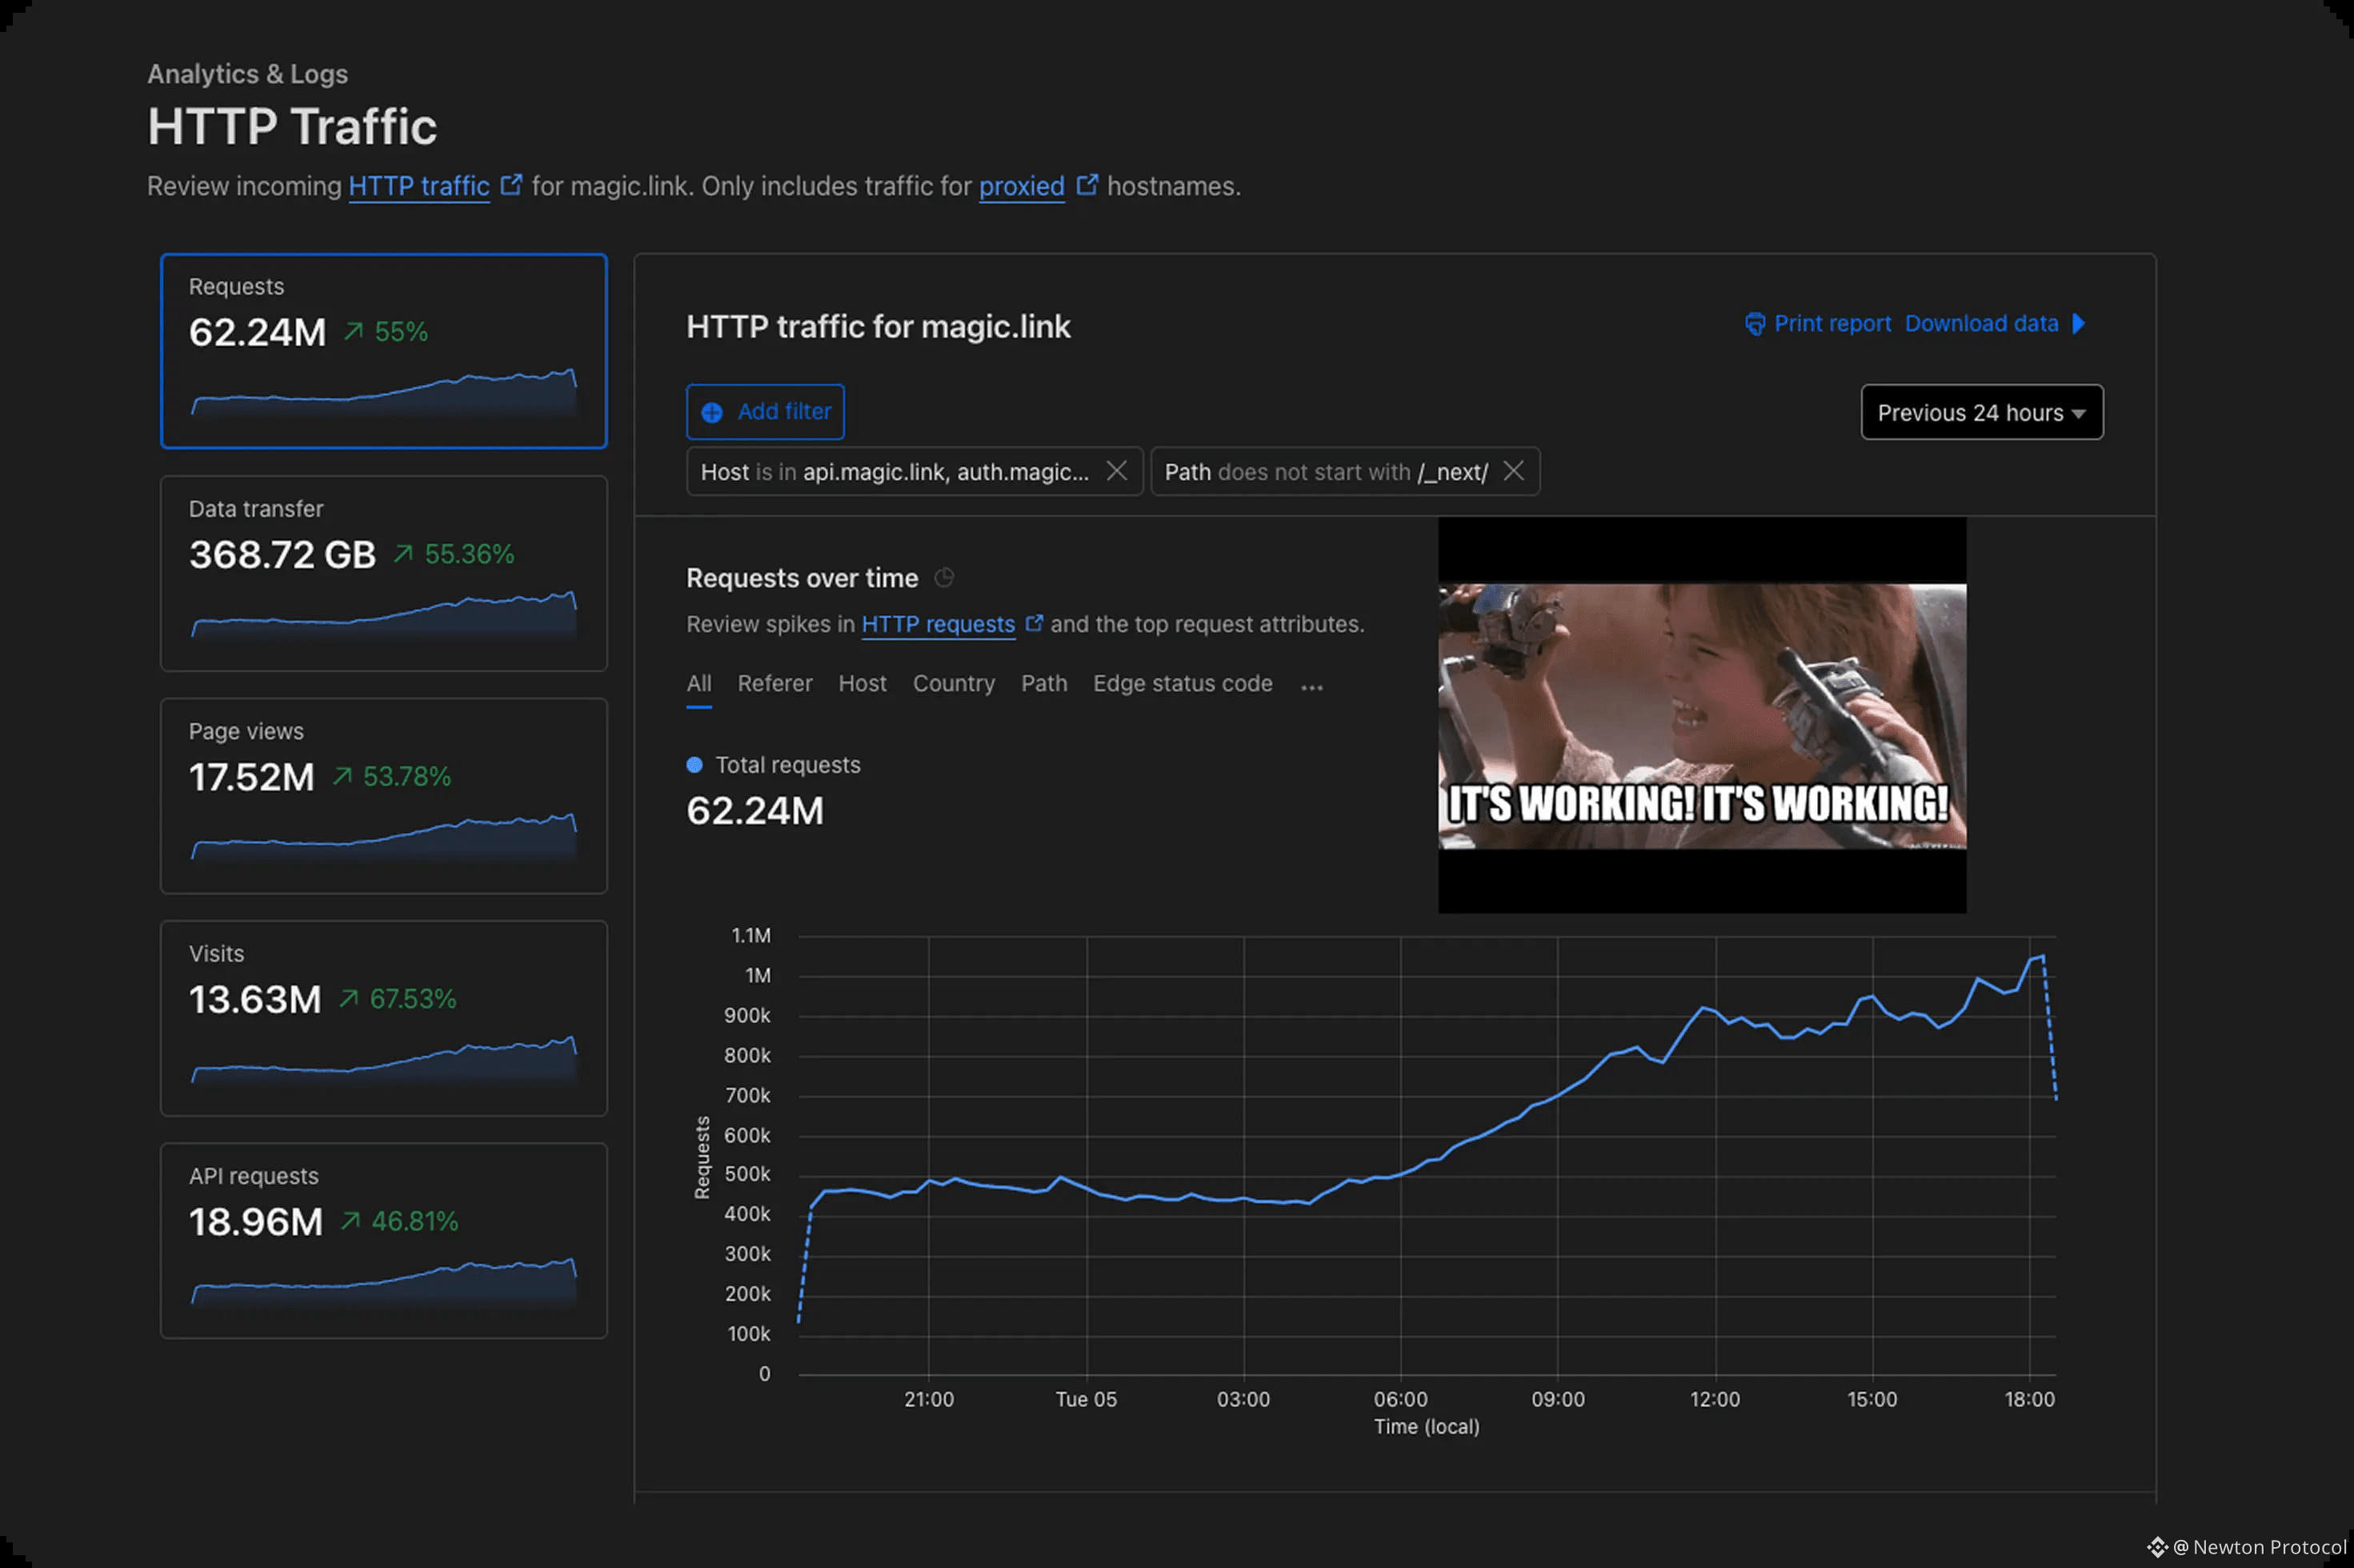The width and height of the screenshot is (2354, 1568).
Task: Select the Data transfer metric card
Action: coord(383,573)
